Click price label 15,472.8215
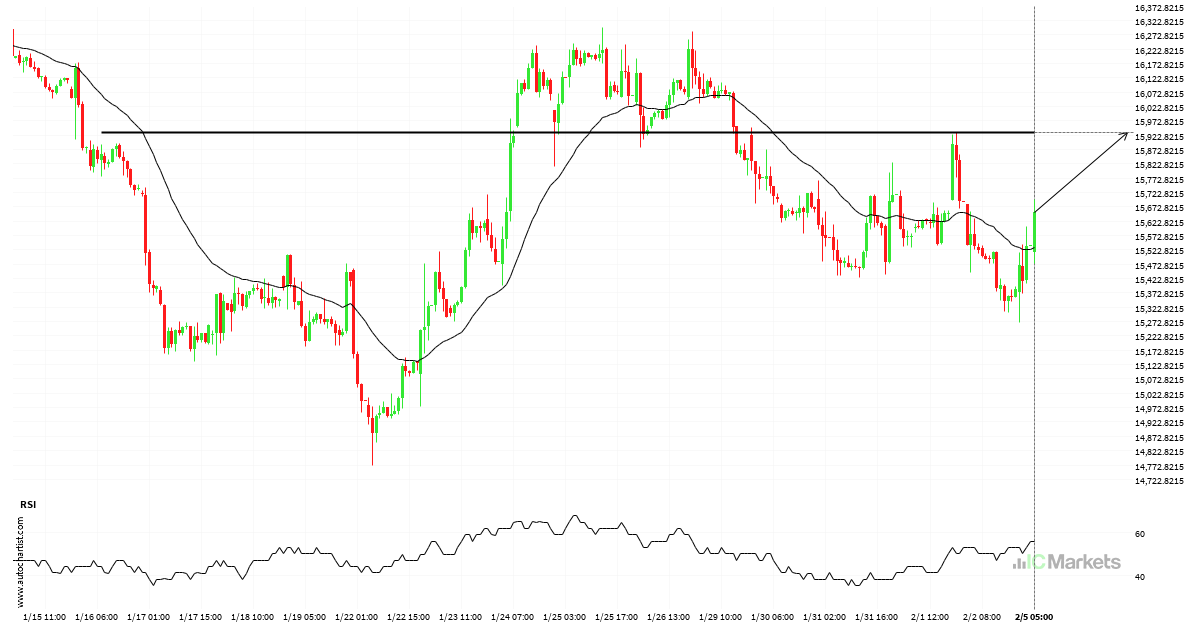 point(1160,266)
